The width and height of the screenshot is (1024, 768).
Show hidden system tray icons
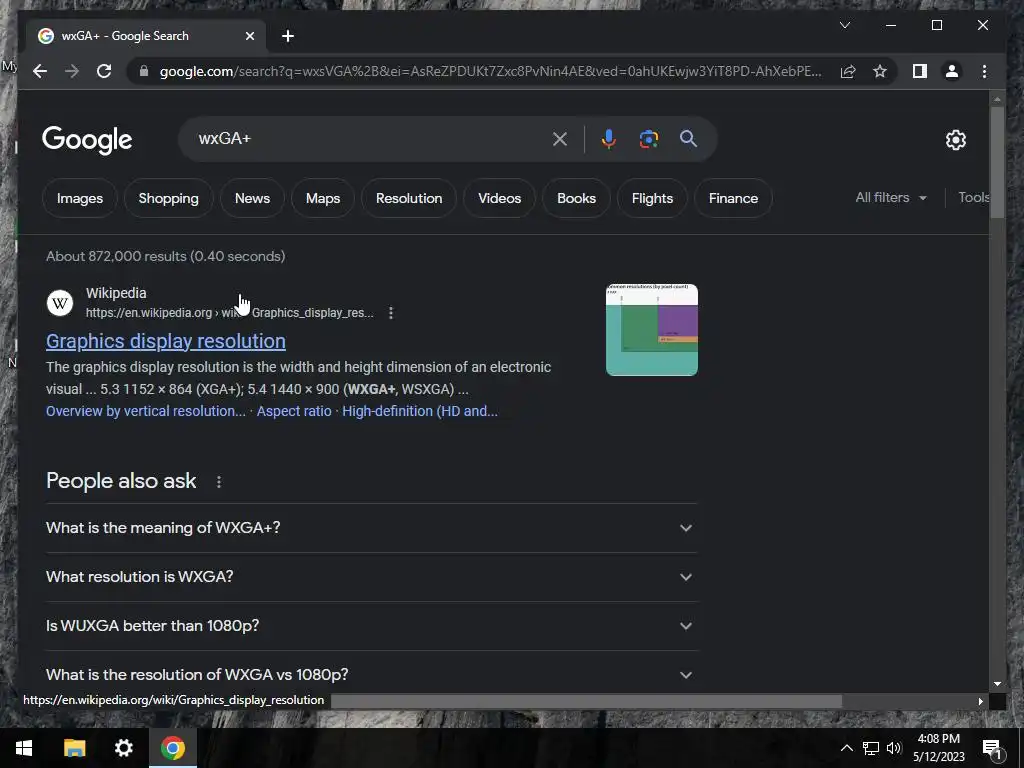coord(846,748)
